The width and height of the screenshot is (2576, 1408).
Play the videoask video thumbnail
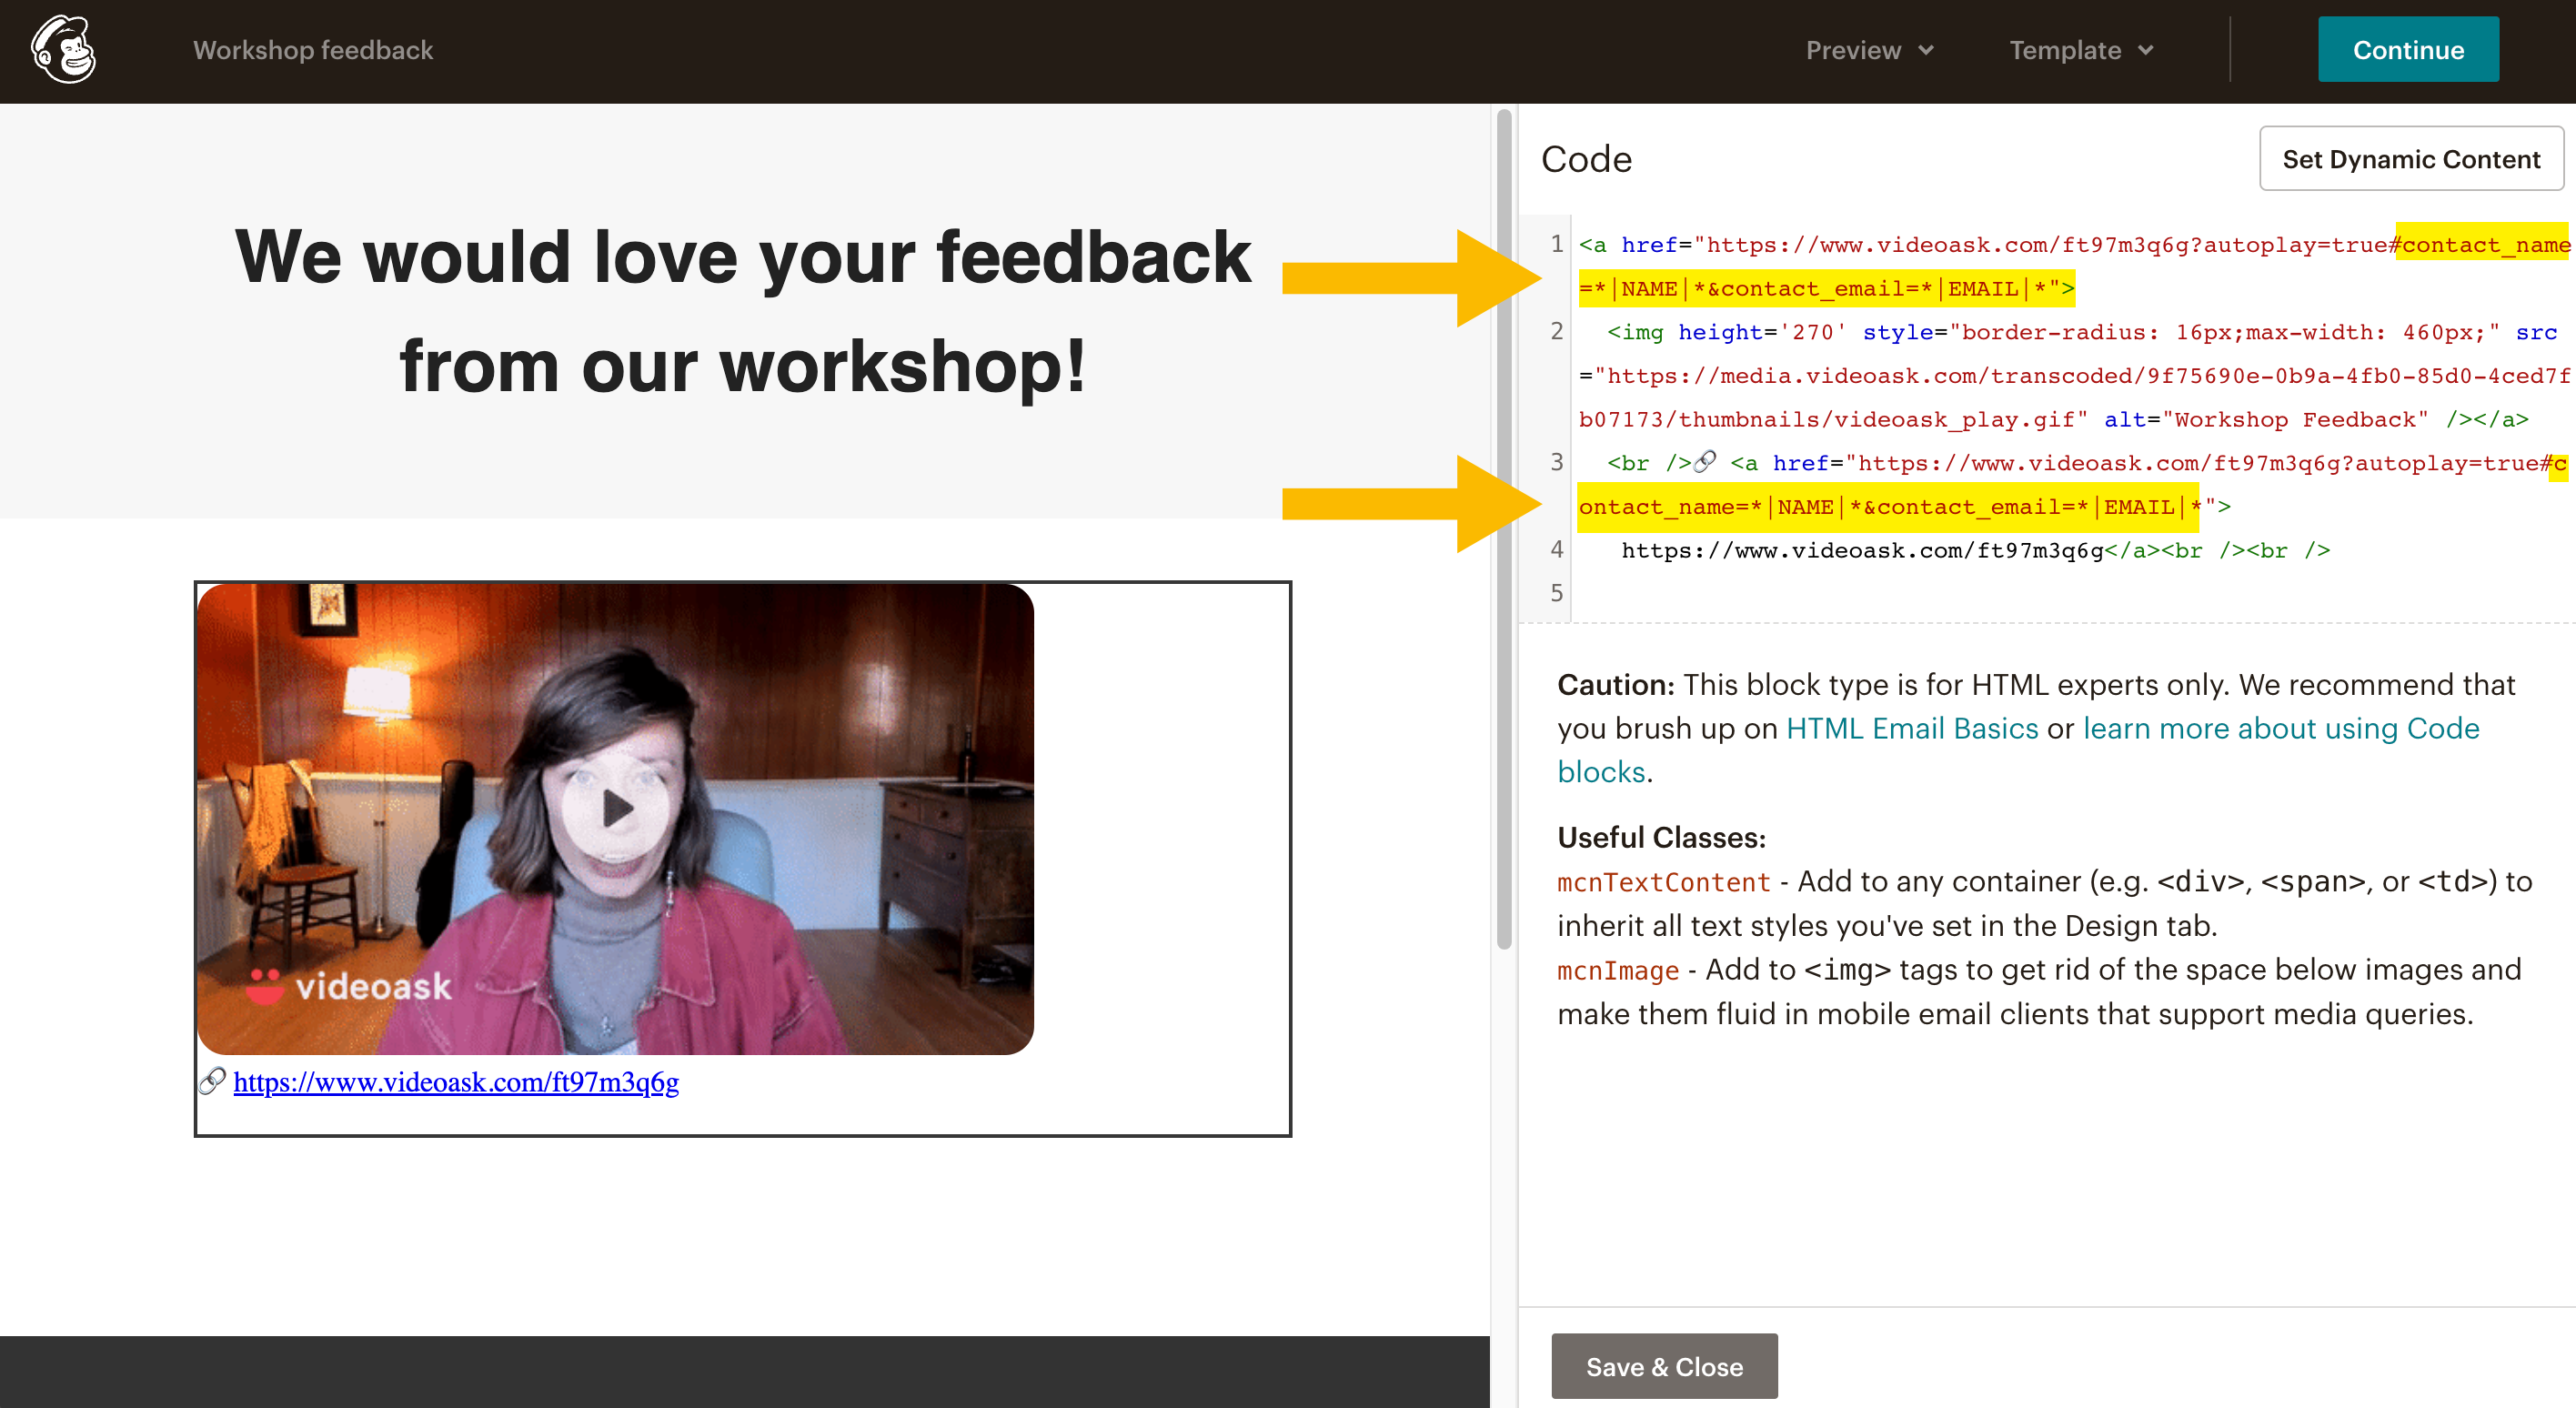coord(616,808)
